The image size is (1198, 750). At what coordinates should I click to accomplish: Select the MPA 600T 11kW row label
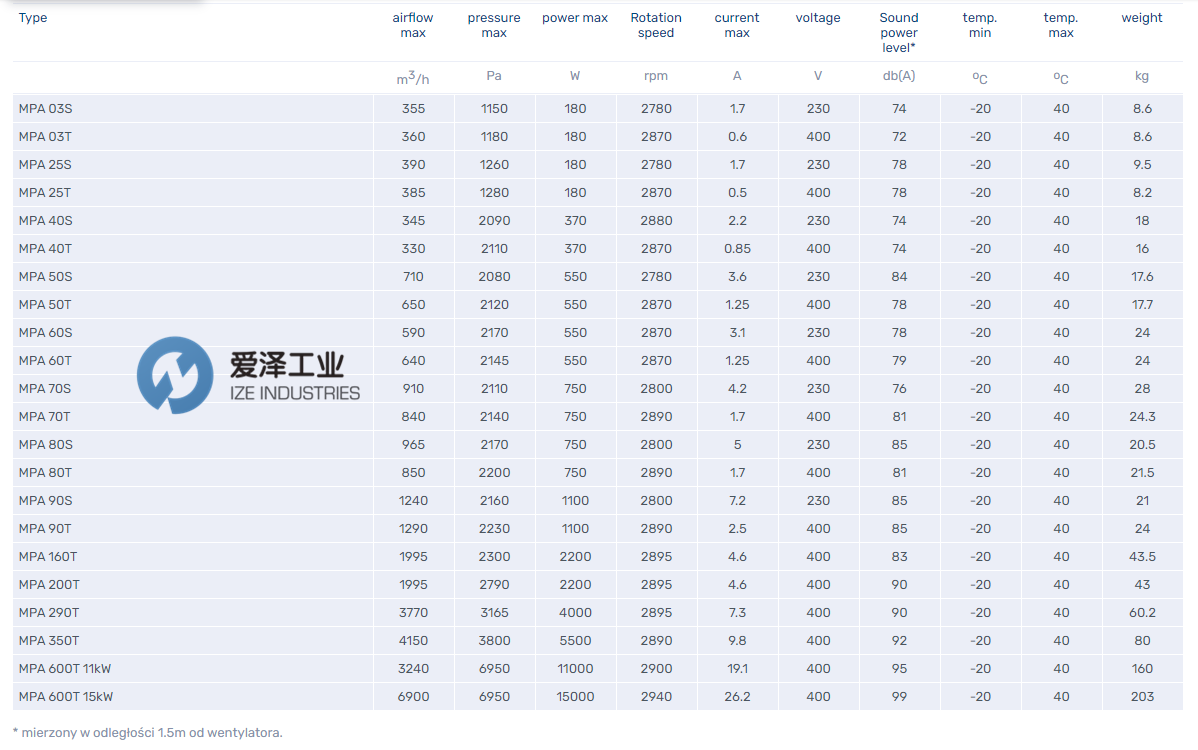coord(65,669)
